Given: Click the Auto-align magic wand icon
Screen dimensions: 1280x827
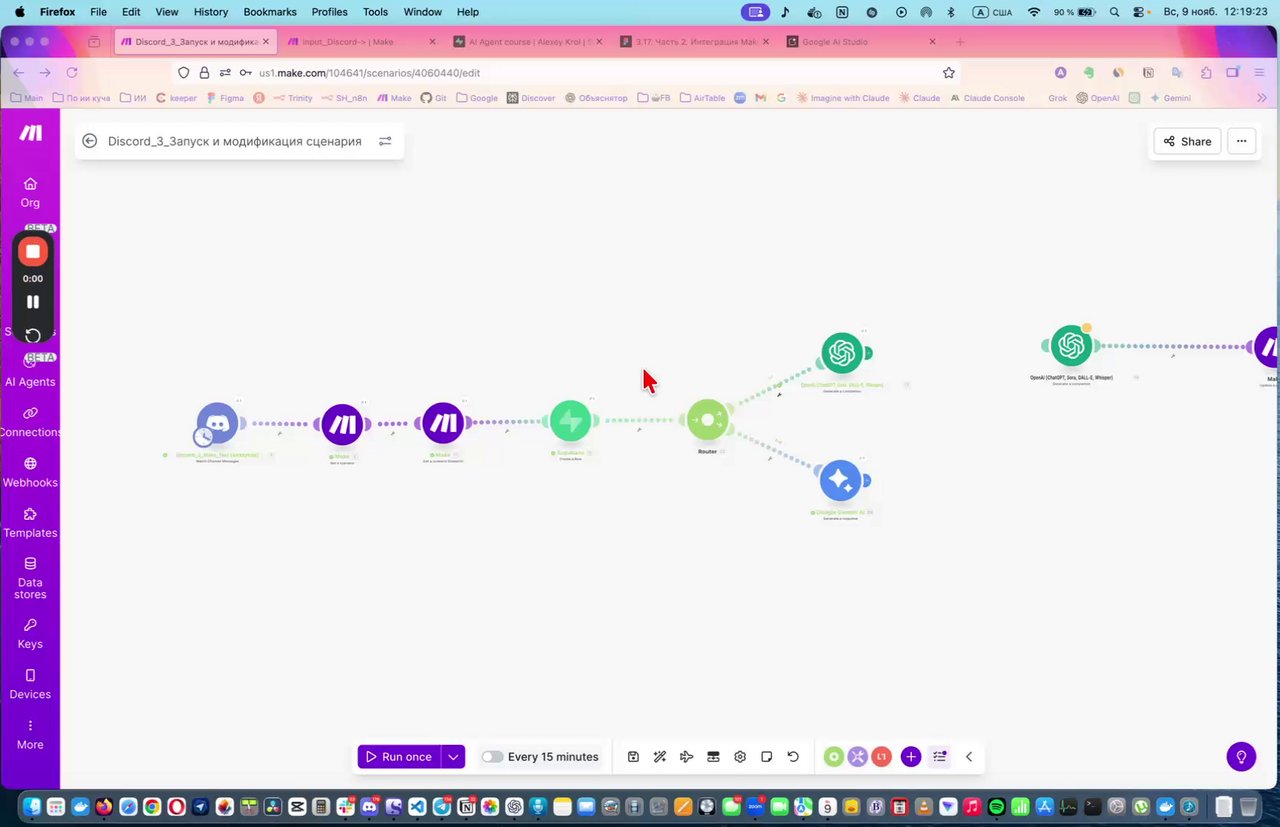Looking at the screenshot, I should tap(660, 757).
